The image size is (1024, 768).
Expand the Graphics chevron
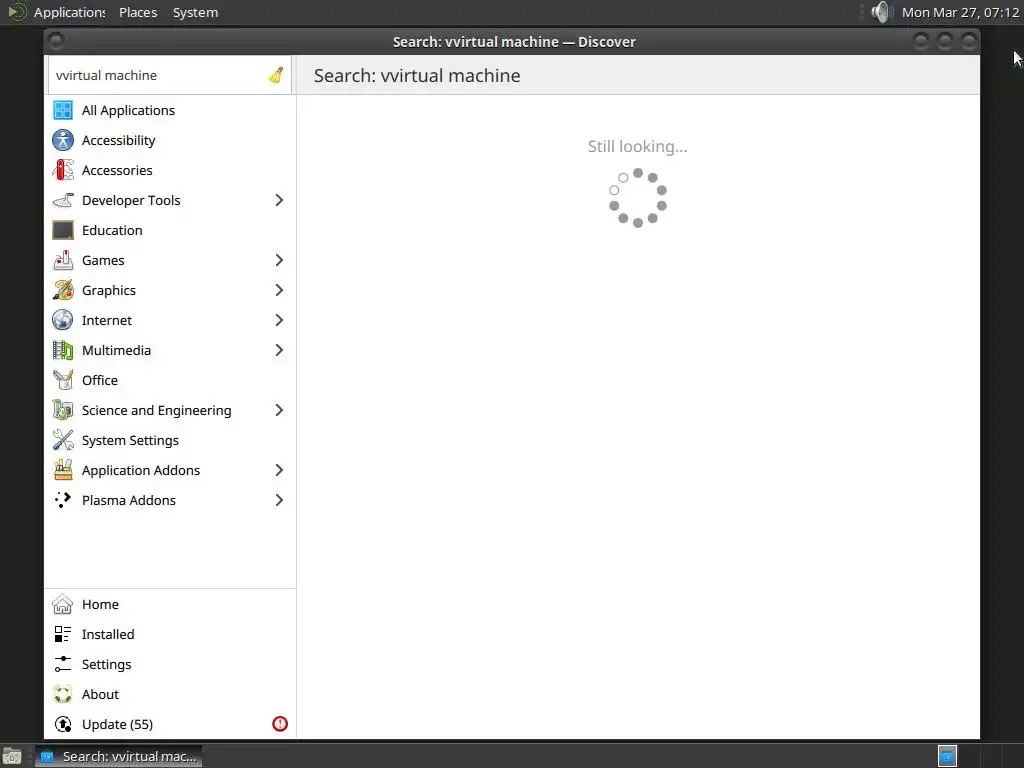[x=279, y=291]
